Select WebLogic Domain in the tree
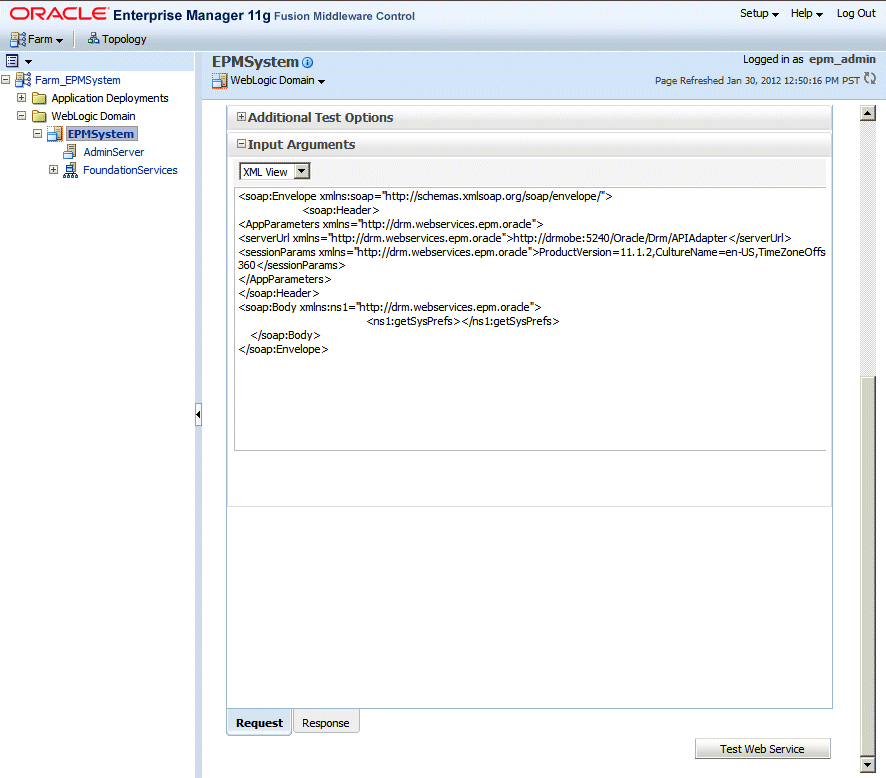Viewport: 886px width, 778px height. click(x=93, y=116)
